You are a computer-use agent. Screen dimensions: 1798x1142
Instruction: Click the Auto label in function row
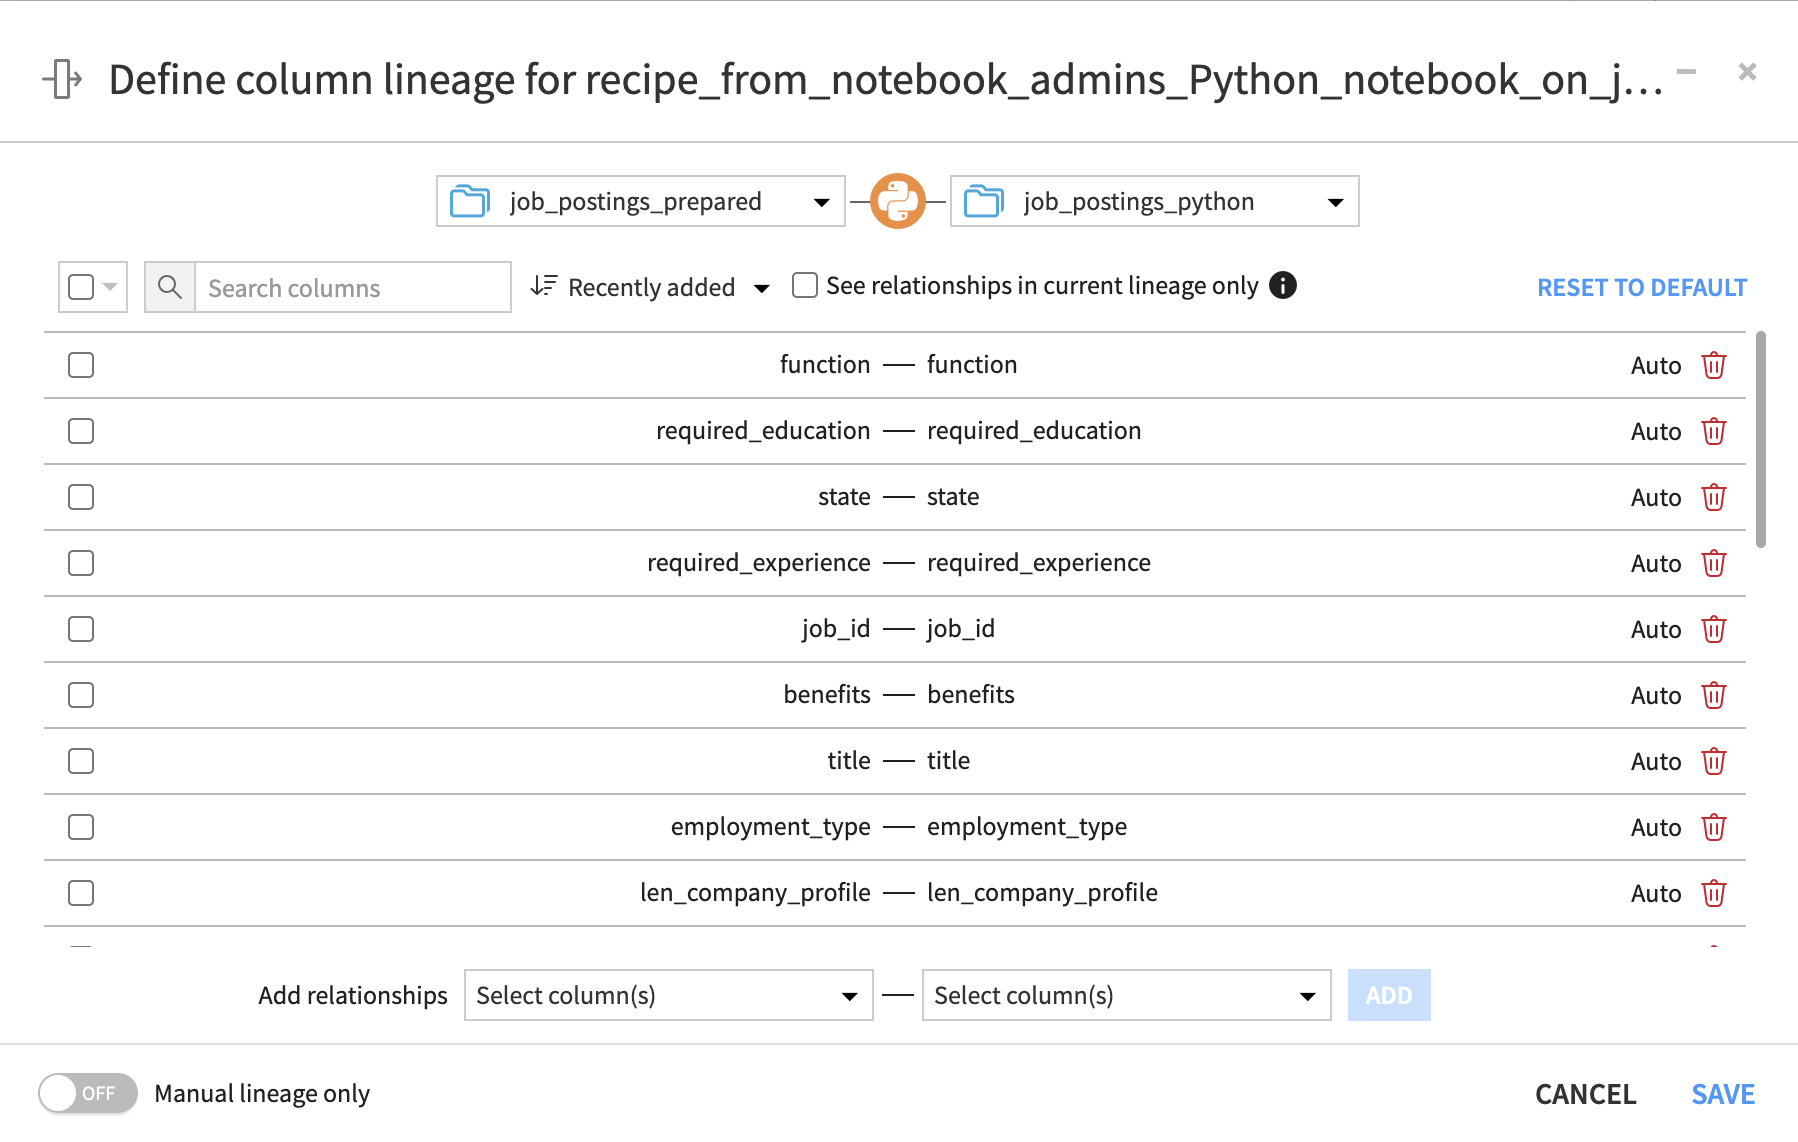point(1656,365)
